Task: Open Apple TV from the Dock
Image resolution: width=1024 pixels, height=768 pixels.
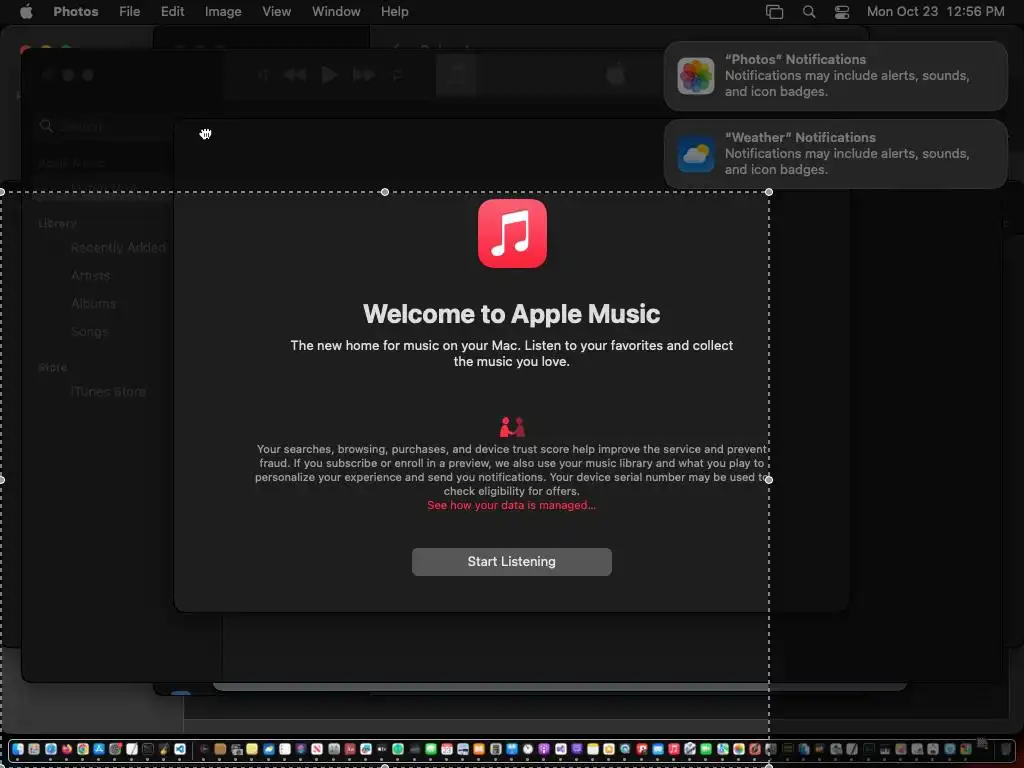Action: pos(381,749)
